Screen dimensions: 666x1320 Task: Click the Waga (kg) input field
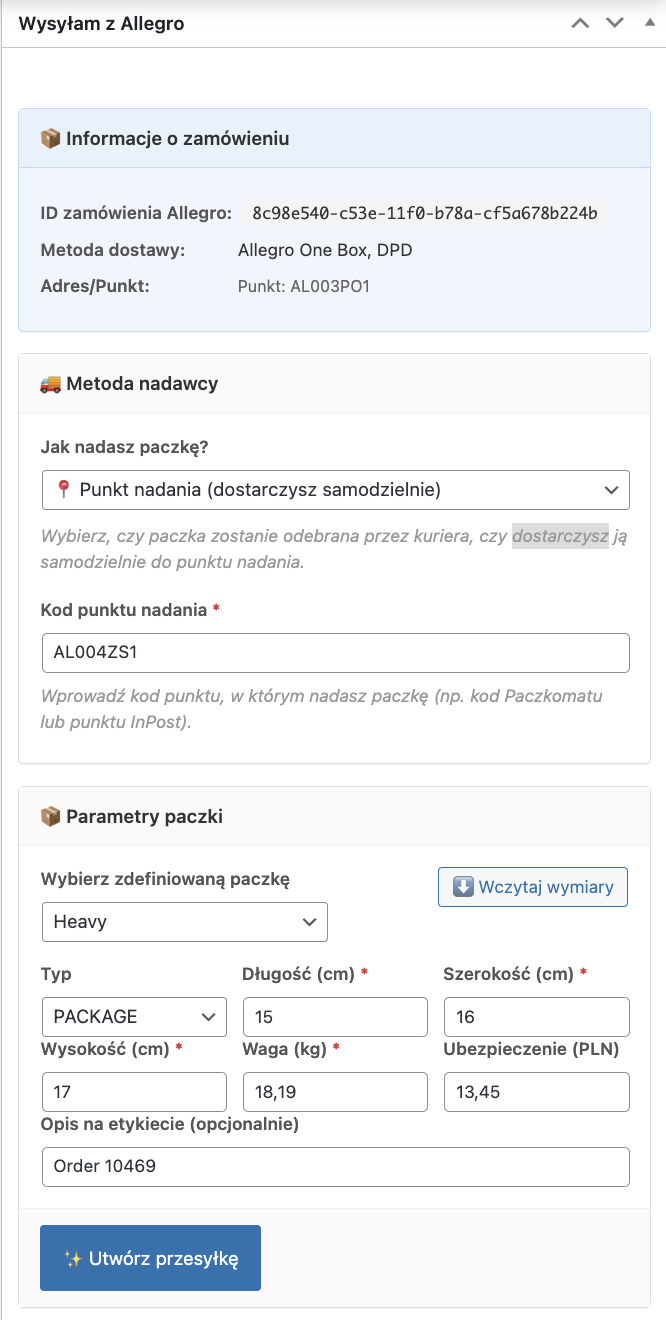click(x=335, y=1092)
